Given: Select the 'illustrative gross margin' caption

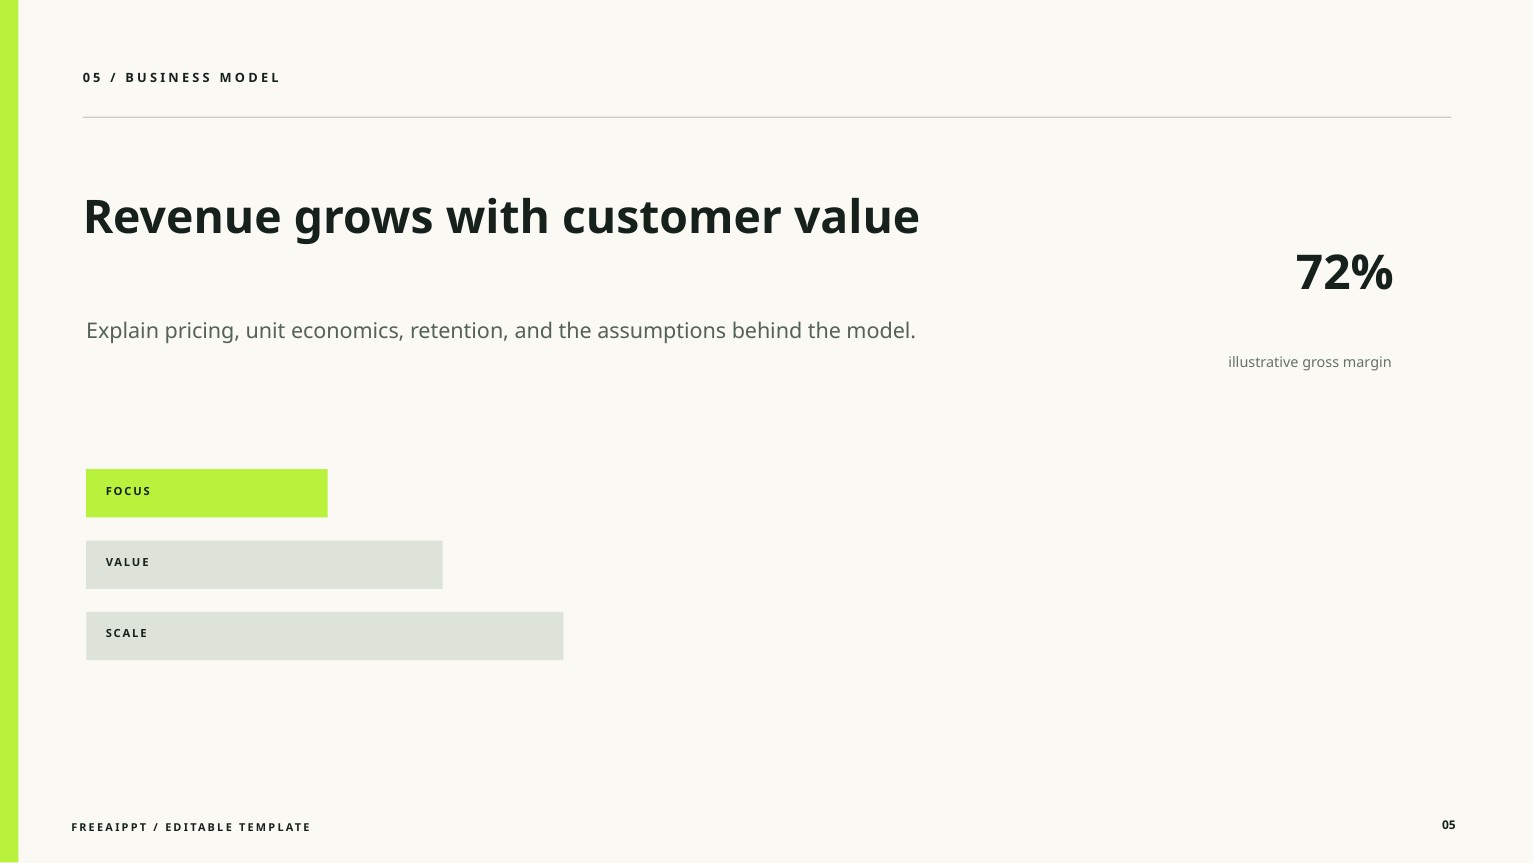Looking at the screenshot, I should (x=1309, y=362).
